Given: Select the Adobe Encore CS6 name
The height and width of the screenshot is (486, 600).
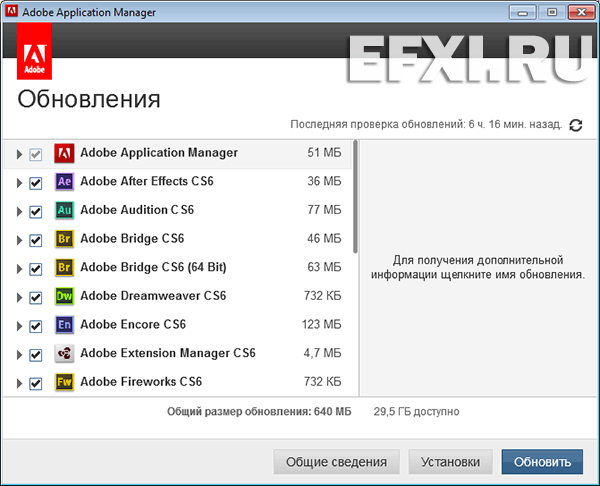Looking at the screenshot, I should (133, 325).
